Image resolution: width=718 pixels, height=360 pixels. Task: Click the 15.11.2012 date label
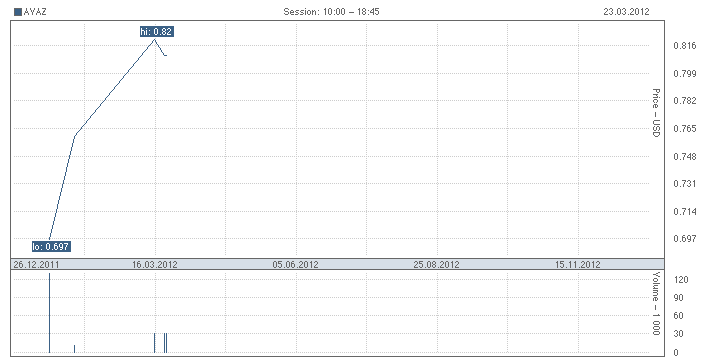coord(577,265)
